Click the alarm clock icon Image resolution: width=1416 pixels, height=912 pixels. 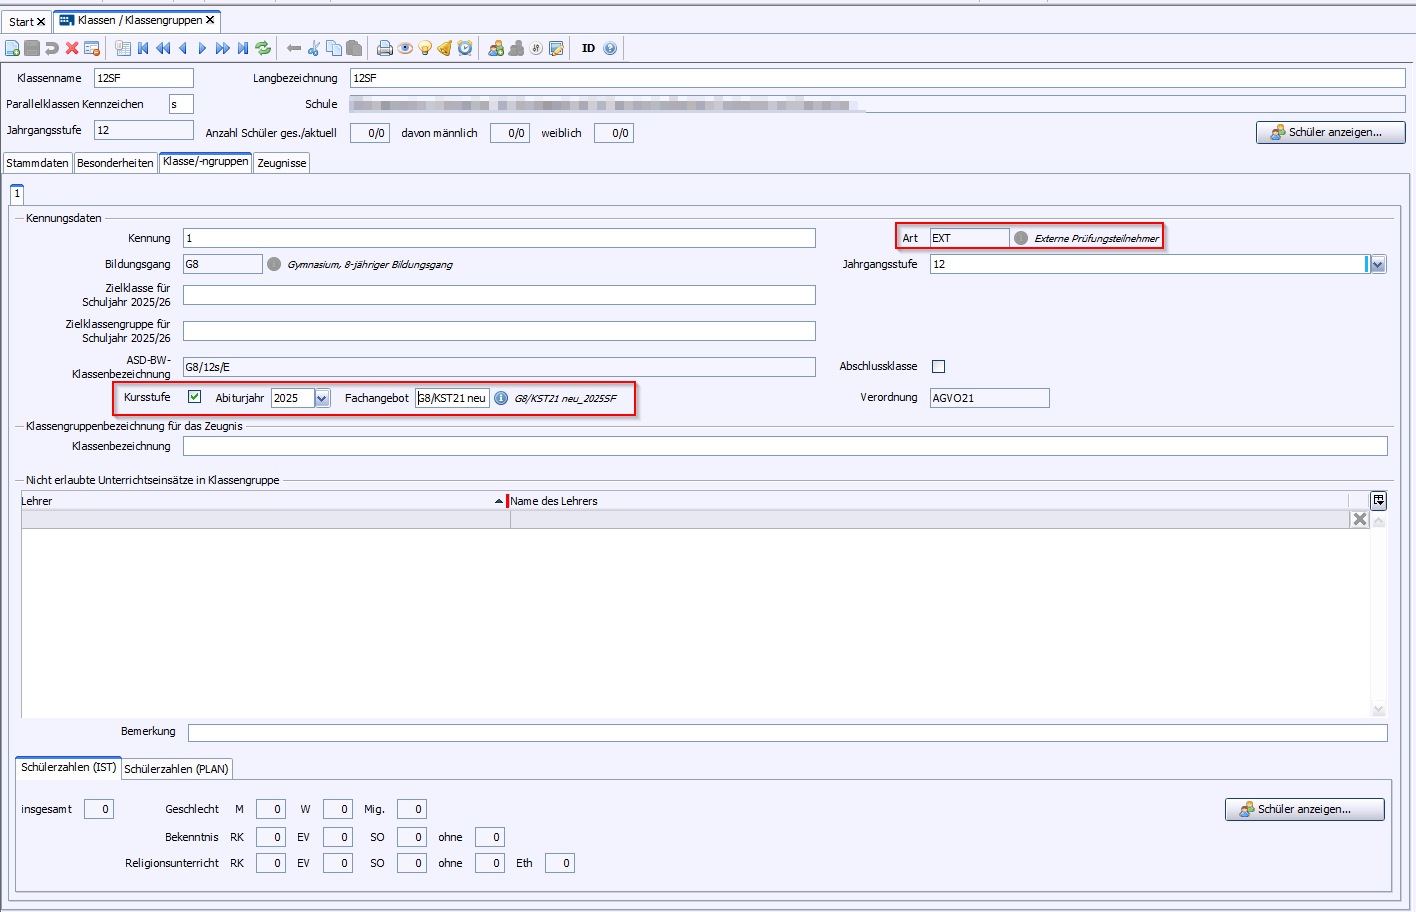click(465, 48)
